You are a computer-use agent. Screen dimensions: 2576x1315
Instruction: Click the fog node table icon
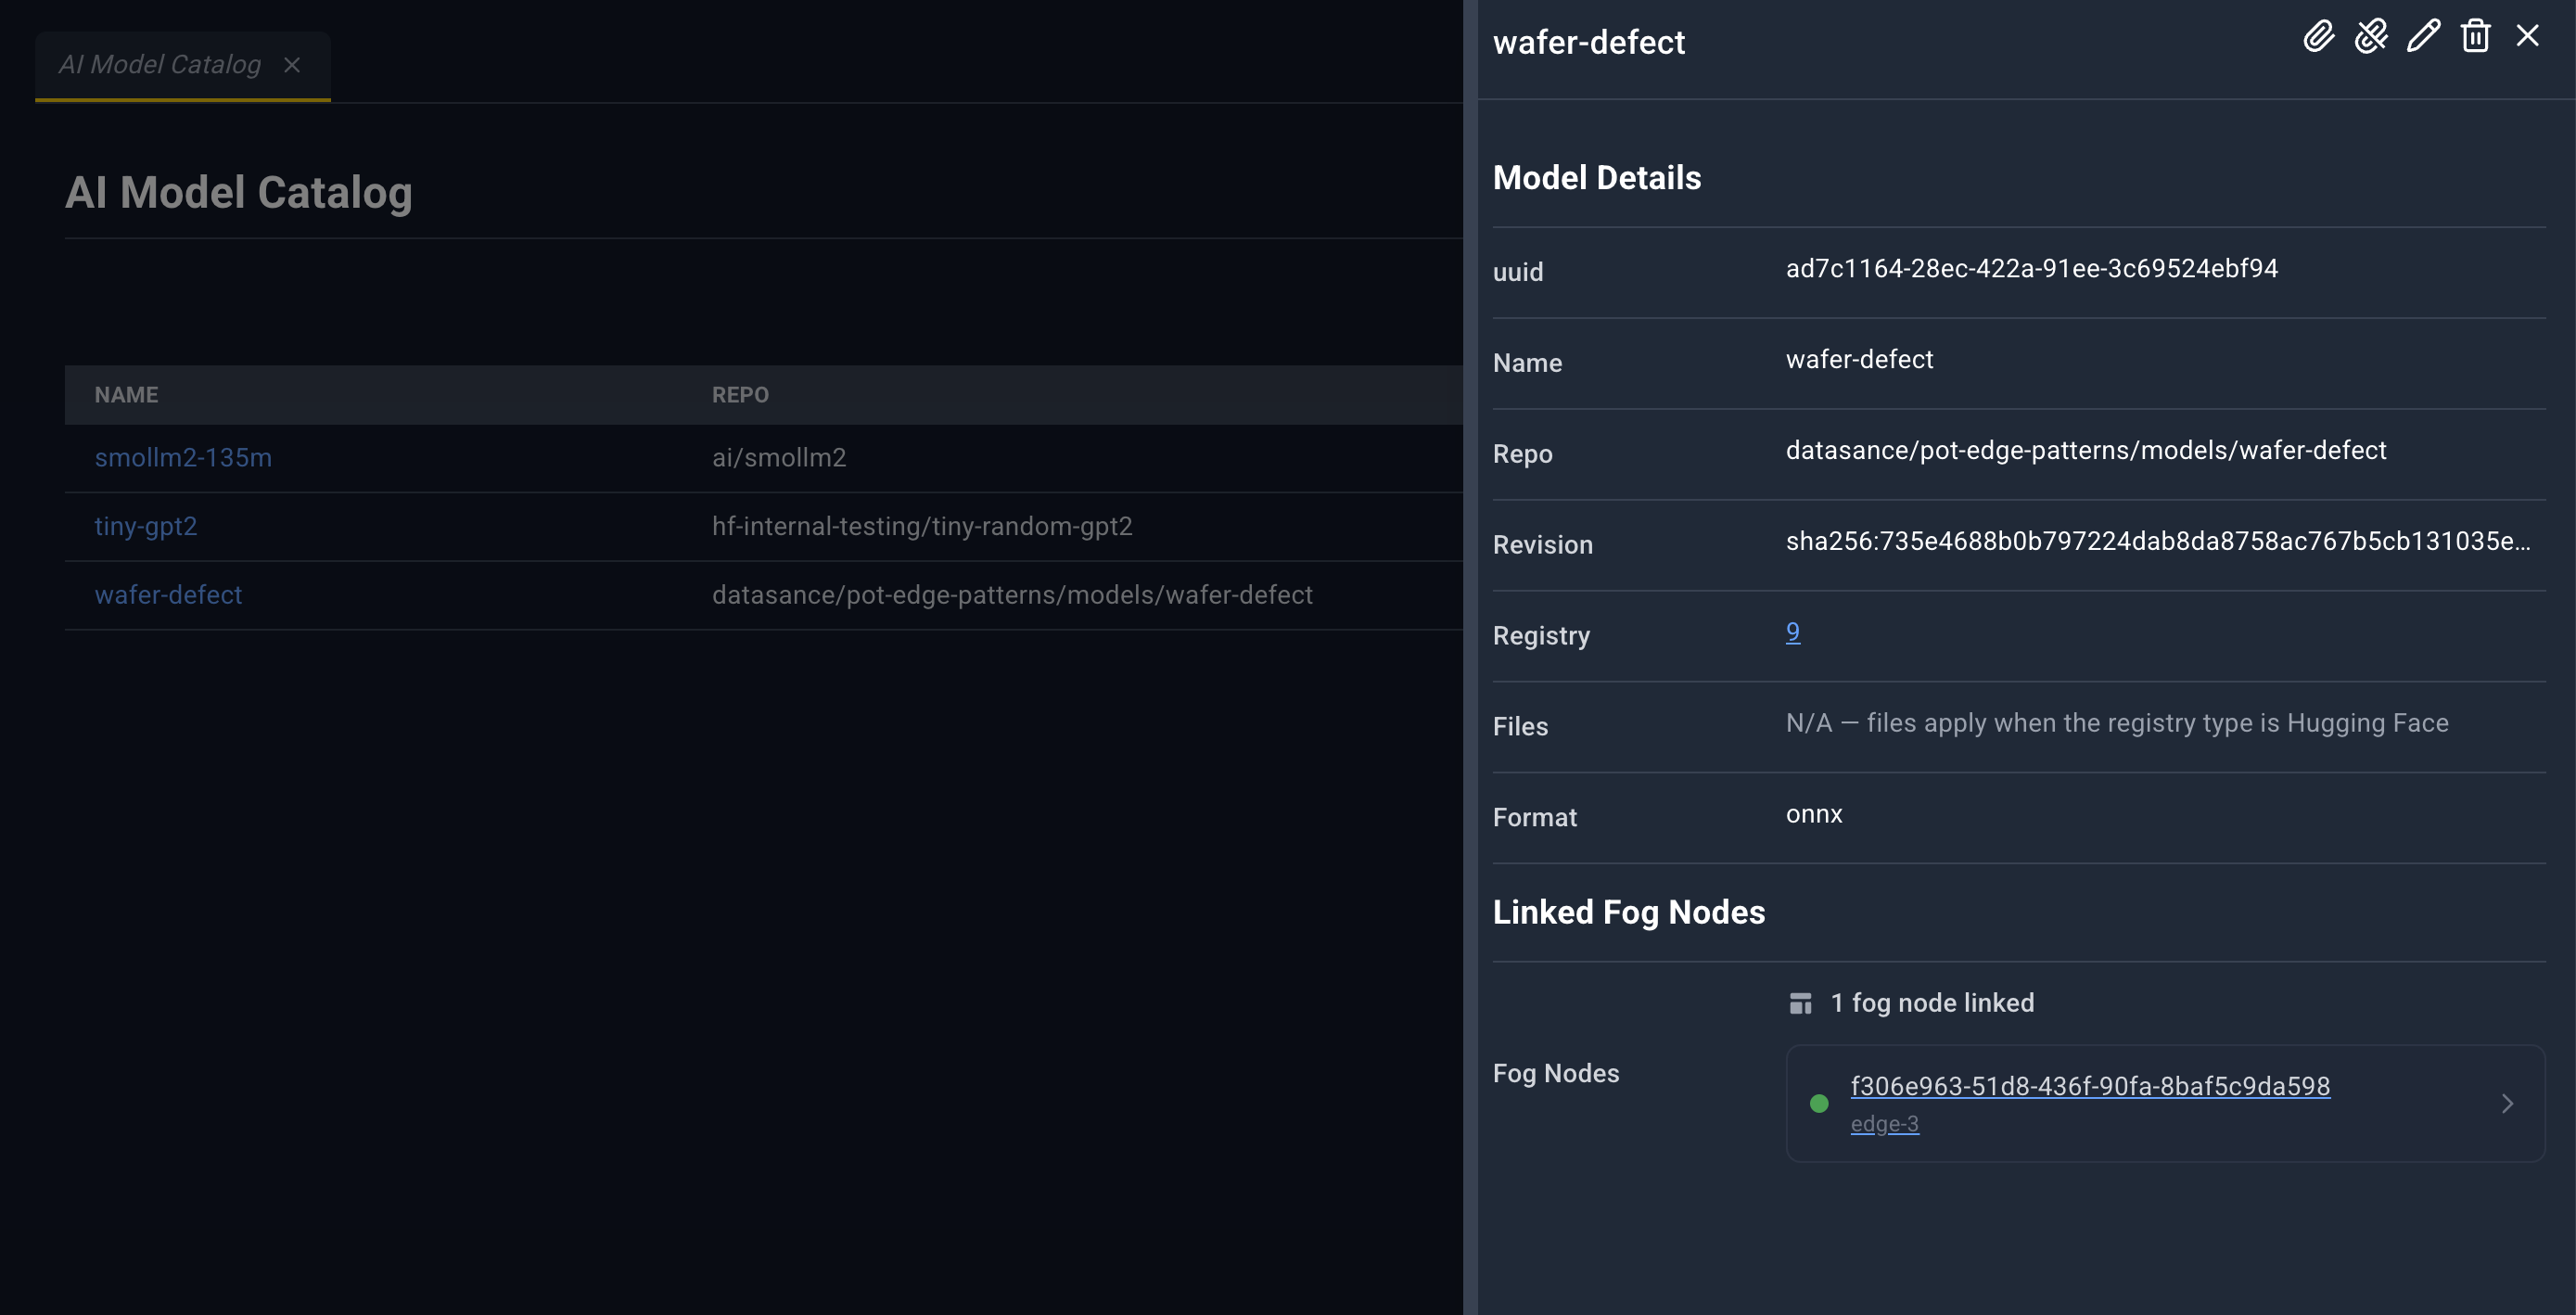tap(1800, 1003)
